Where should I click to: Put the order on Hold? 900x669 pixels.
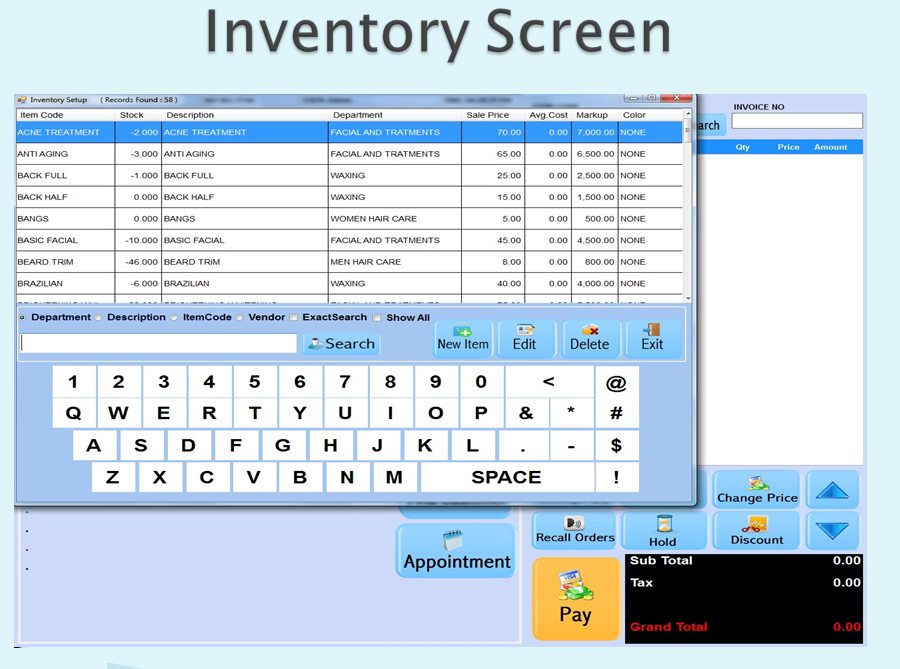(x=663, y=531)
